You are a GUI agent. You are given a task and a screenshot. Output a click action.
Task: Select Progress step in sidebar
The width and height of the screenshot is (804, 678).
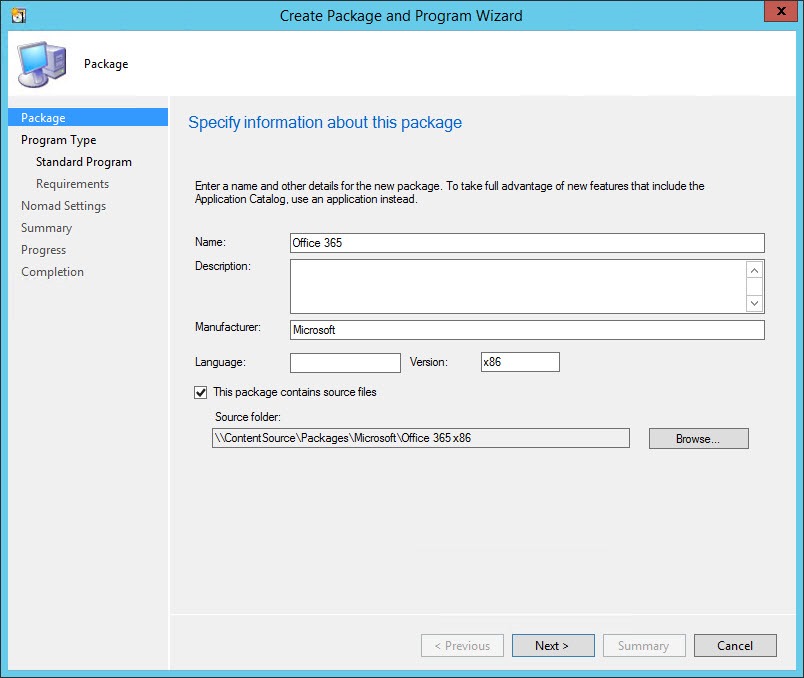pos(43,250)
